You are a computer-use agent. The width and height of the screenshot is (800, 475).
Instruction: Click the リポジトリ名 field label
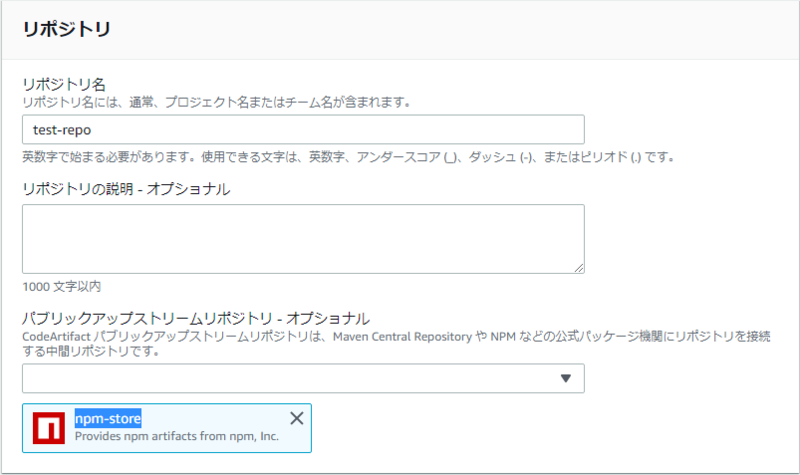[64, 84]
